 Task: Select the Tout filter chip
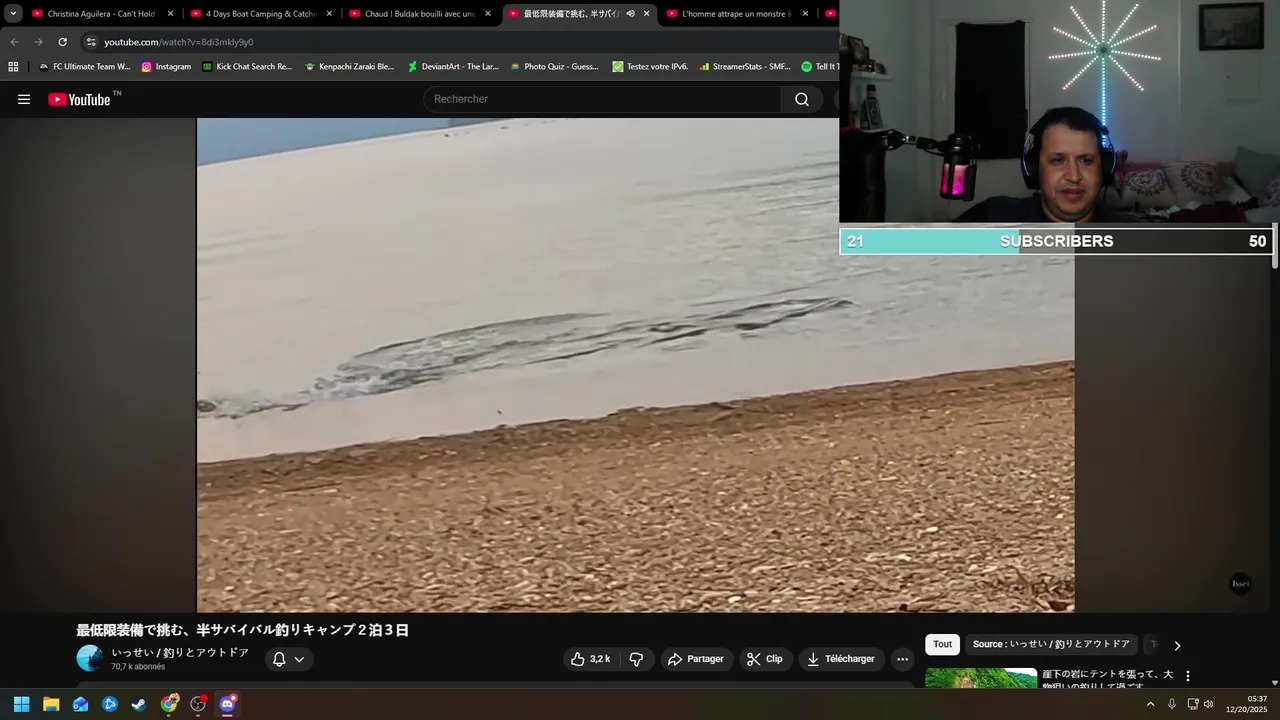coord(942,645)
